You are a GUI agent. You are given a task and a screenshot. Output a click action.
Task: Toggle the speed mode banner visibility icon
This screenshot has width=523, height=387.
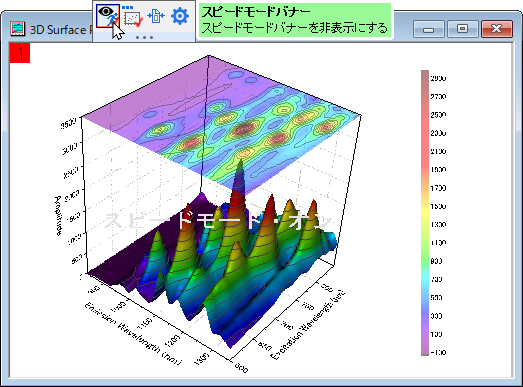click(108, 16)
